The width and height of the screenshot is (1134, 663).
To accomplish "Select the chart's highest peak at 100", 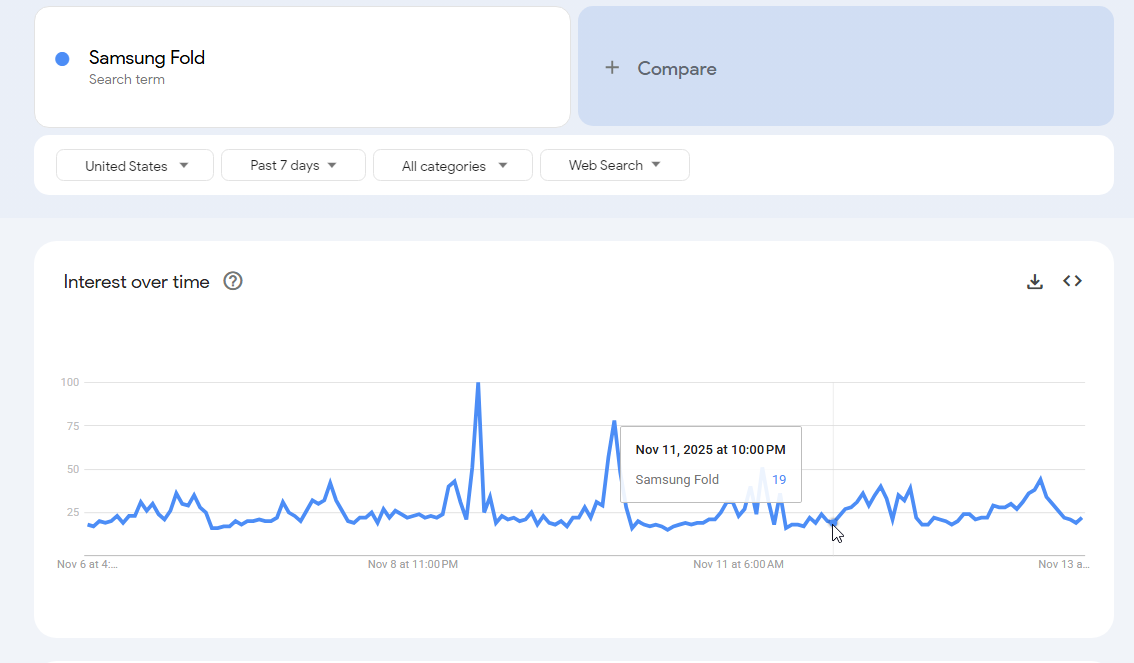I will (478, 384).
